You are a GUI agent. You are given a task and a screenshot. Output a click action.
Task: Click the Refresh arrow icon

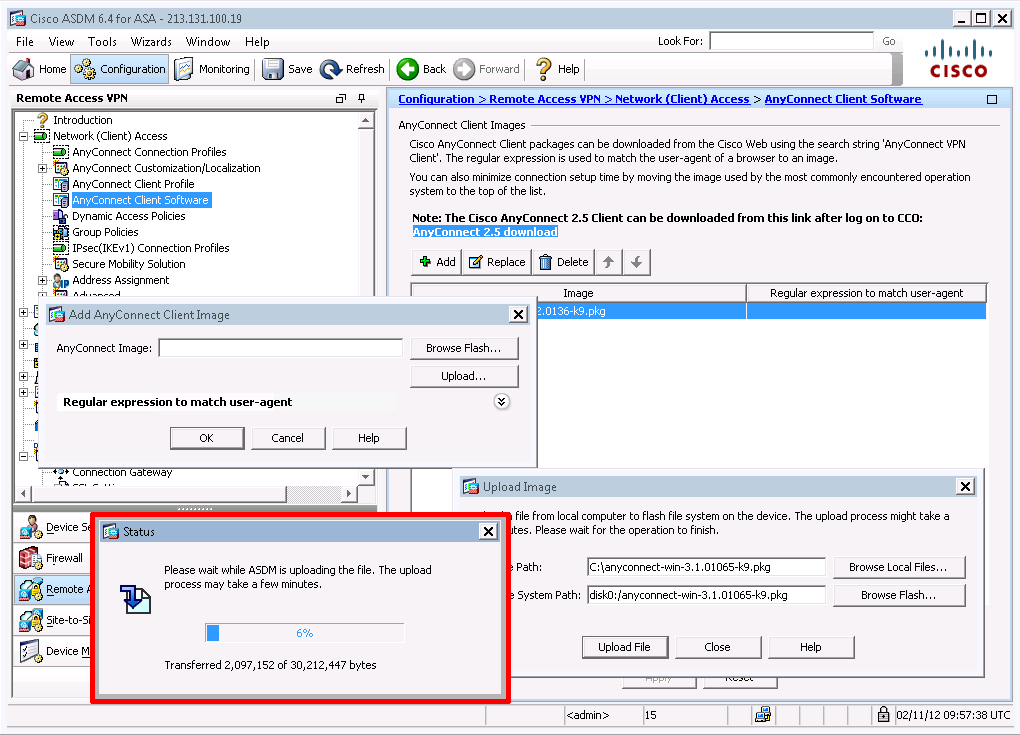(x=331, y=69)
